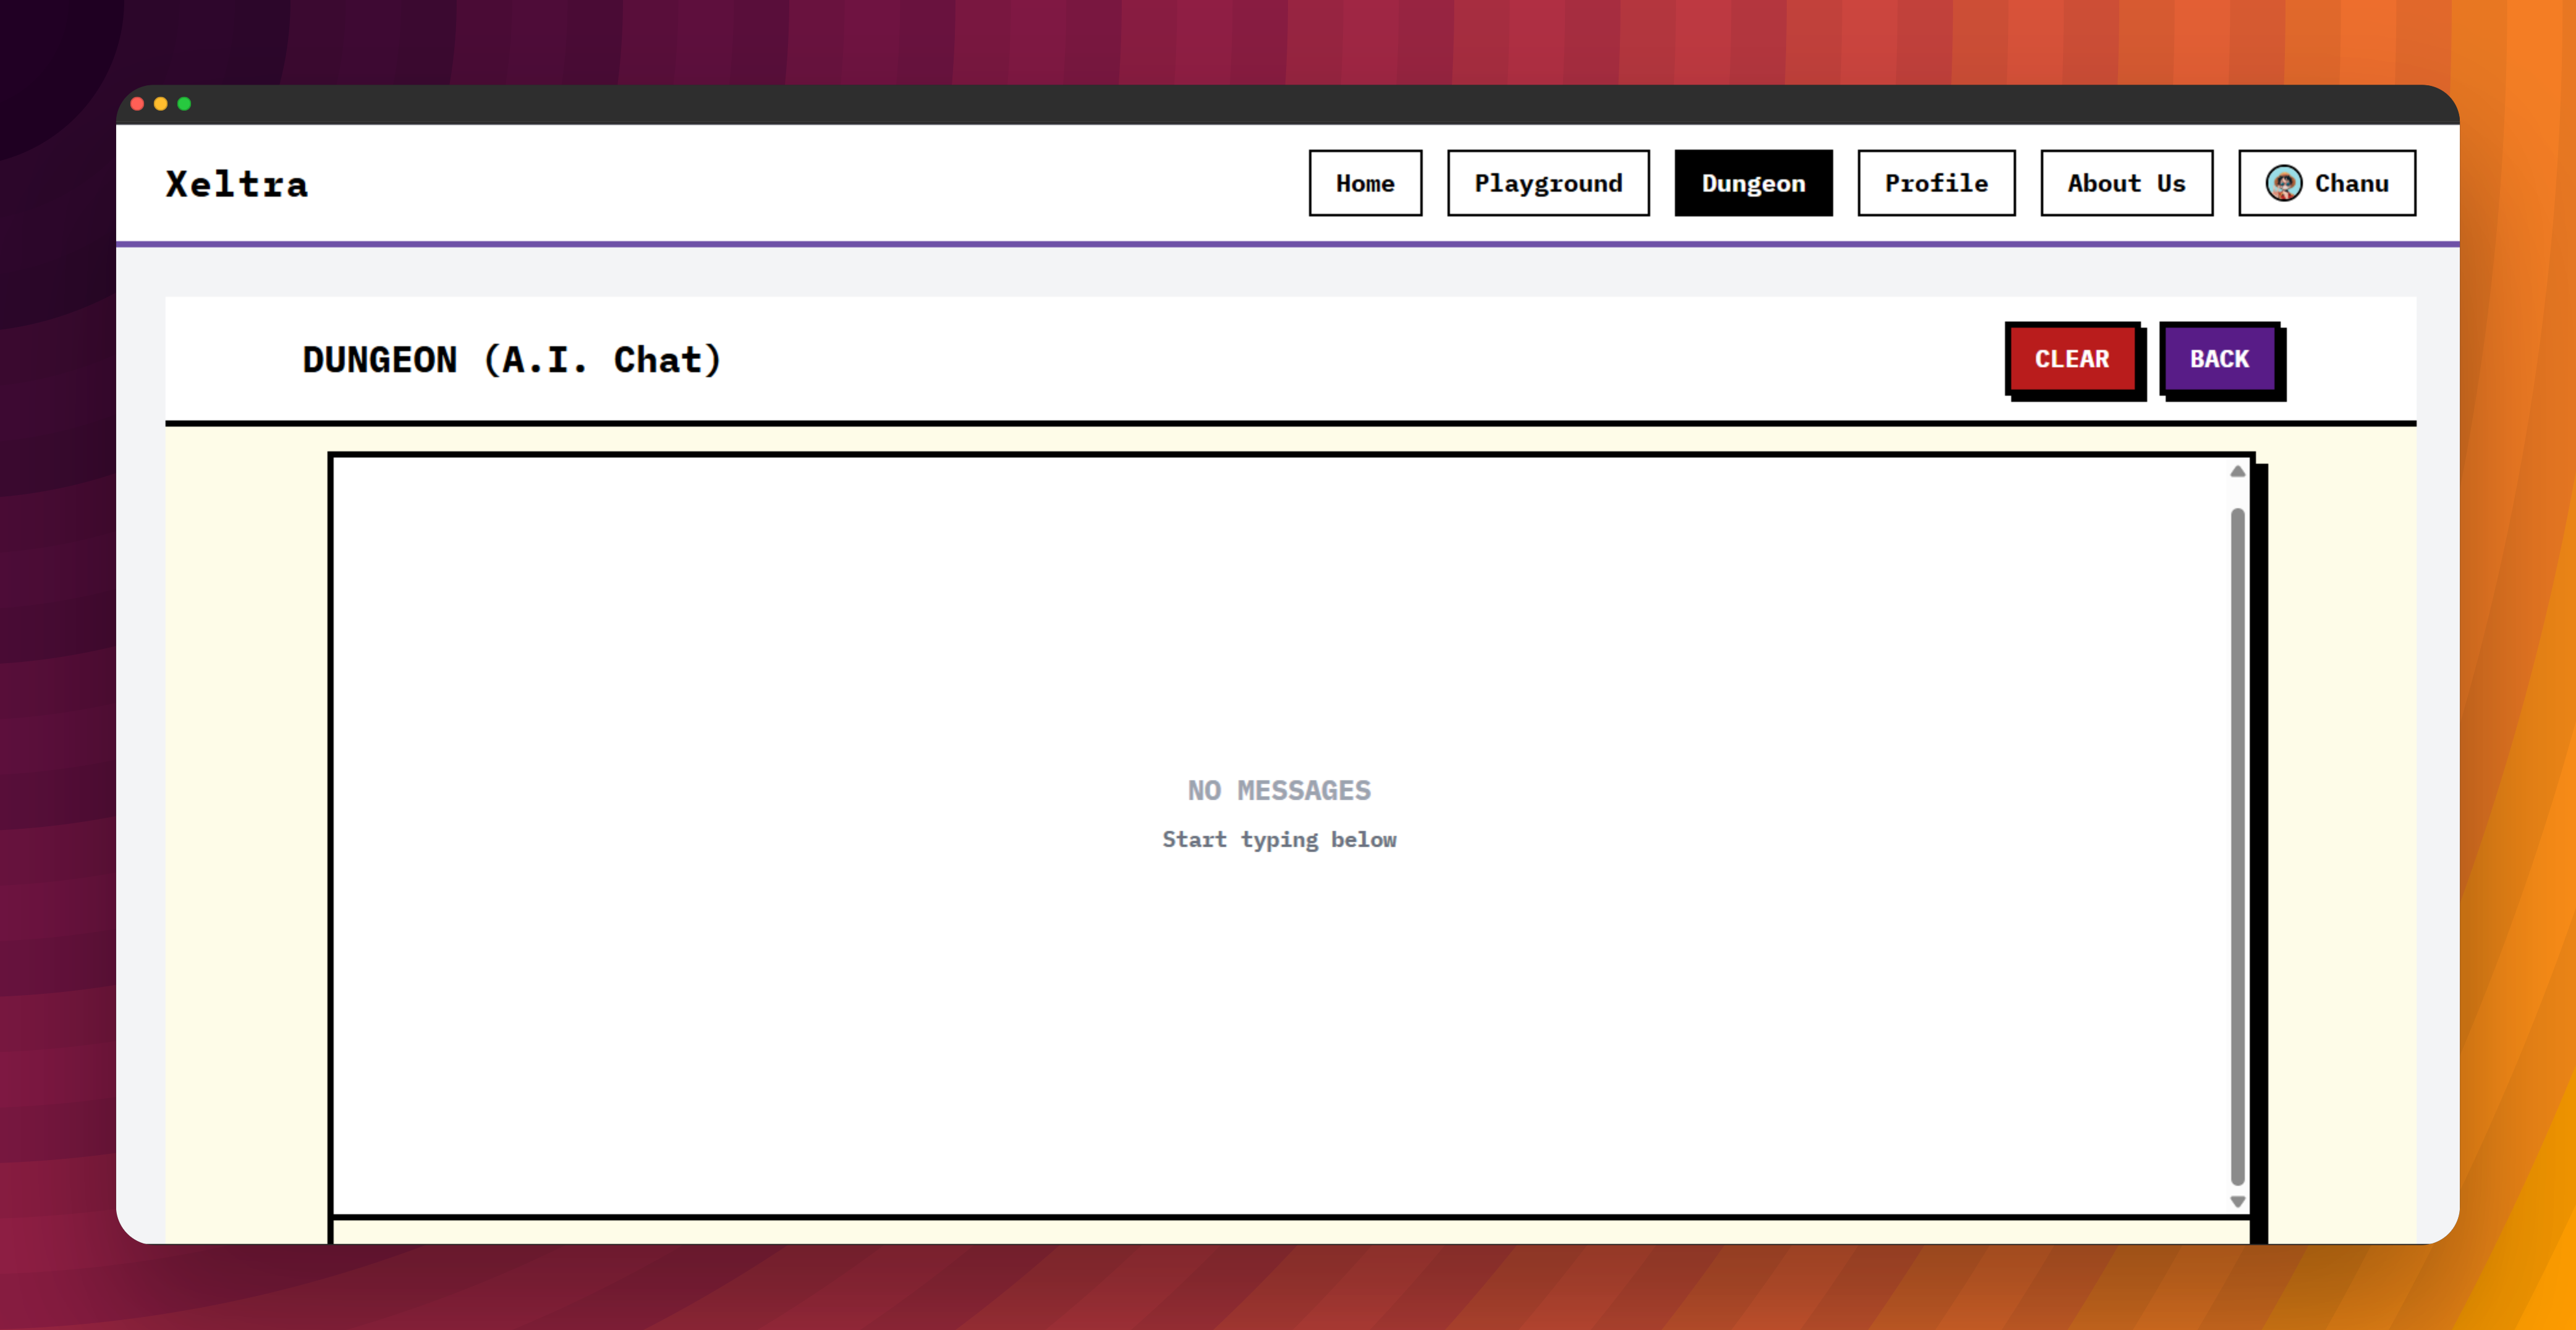
Task: Click the red close window dot
Action: click(x=137, y=104)
